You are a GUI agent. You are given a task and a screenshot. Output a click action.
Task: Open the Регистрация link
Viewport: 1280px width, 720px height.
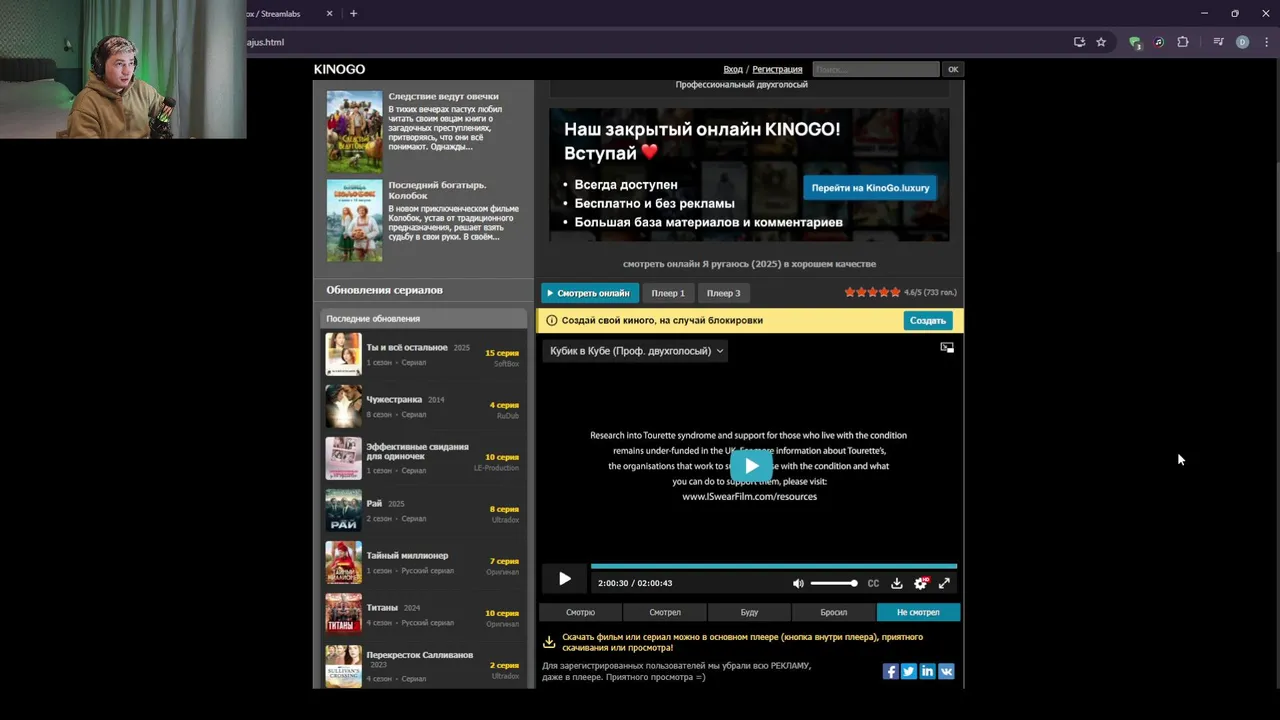point(777,69)
